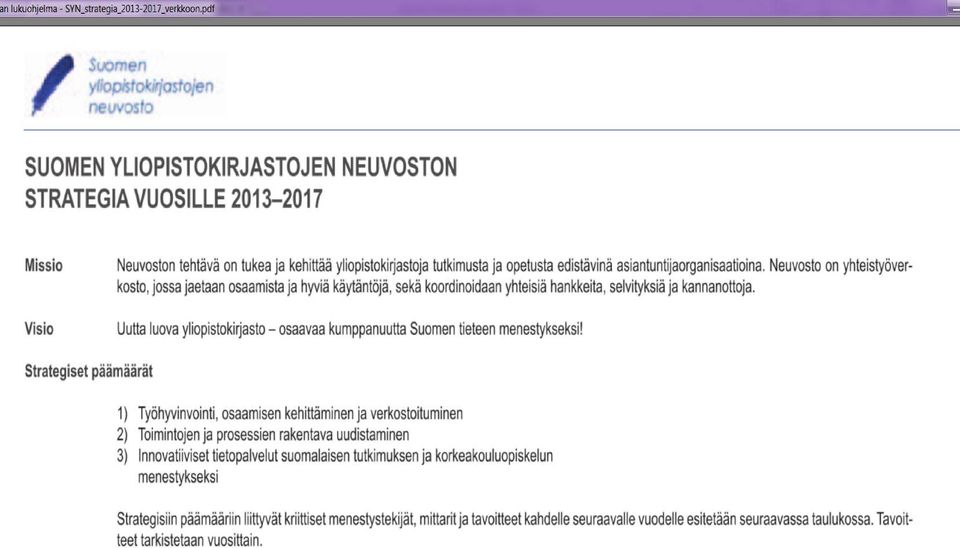Image resolution: width=960 pixels, height=548 pixels.
Task: Click the heading SUOMEN YLIOPISTOKIRJASTOJEN NEUVOSTON
Action: pos(241,167)
